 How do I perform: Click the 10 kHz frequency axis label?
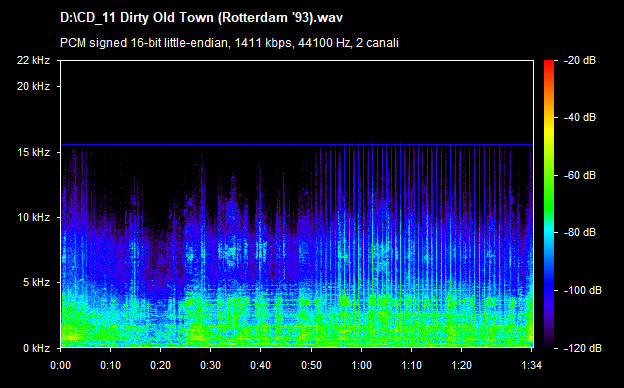pos(33,218)
